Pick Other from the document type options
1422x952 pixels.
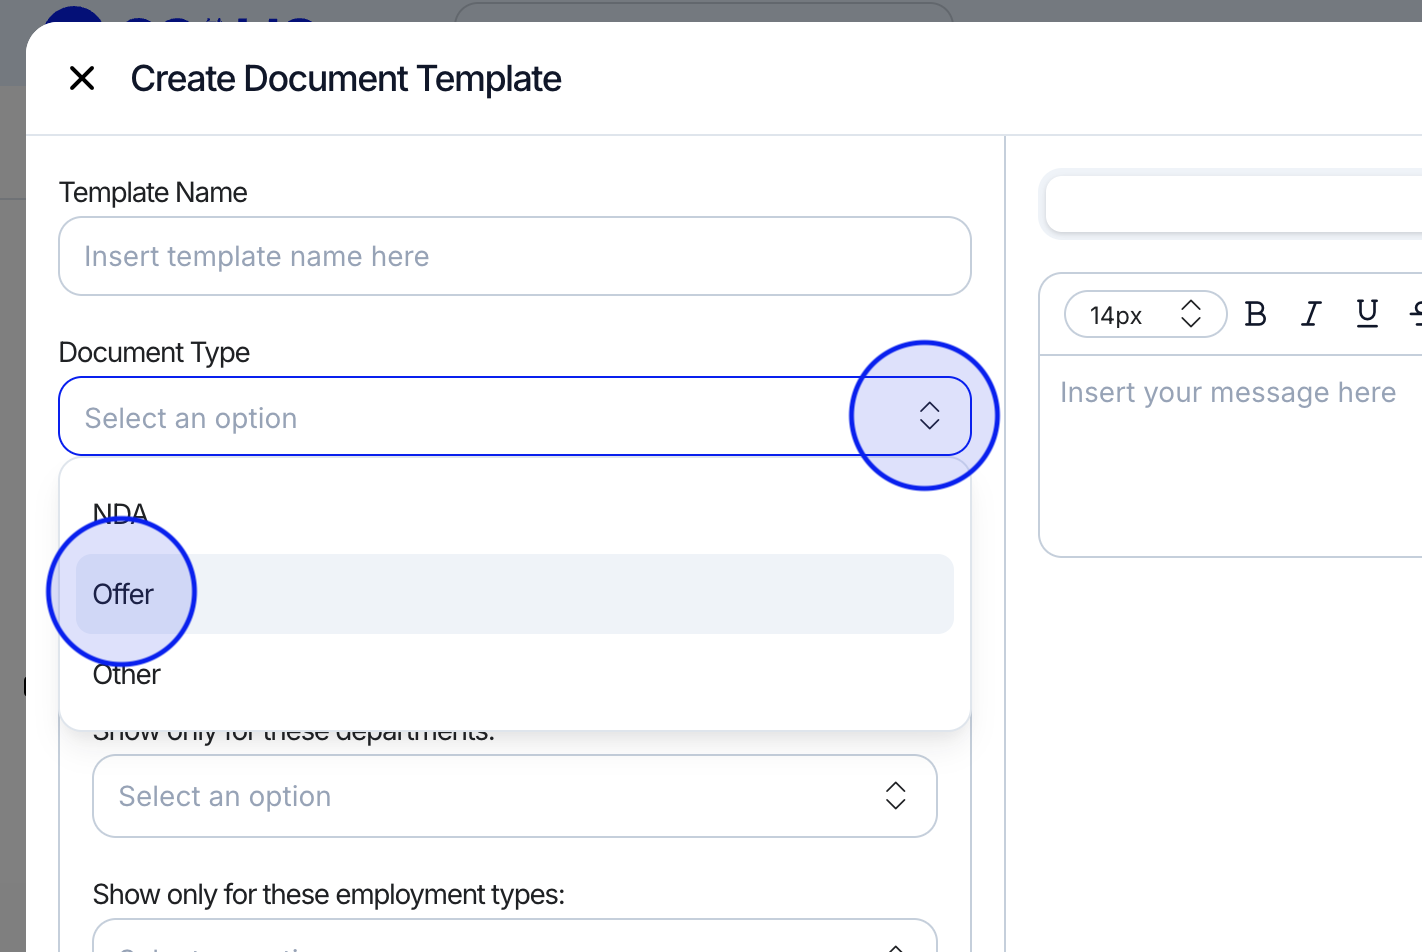[x=127, y=675]
